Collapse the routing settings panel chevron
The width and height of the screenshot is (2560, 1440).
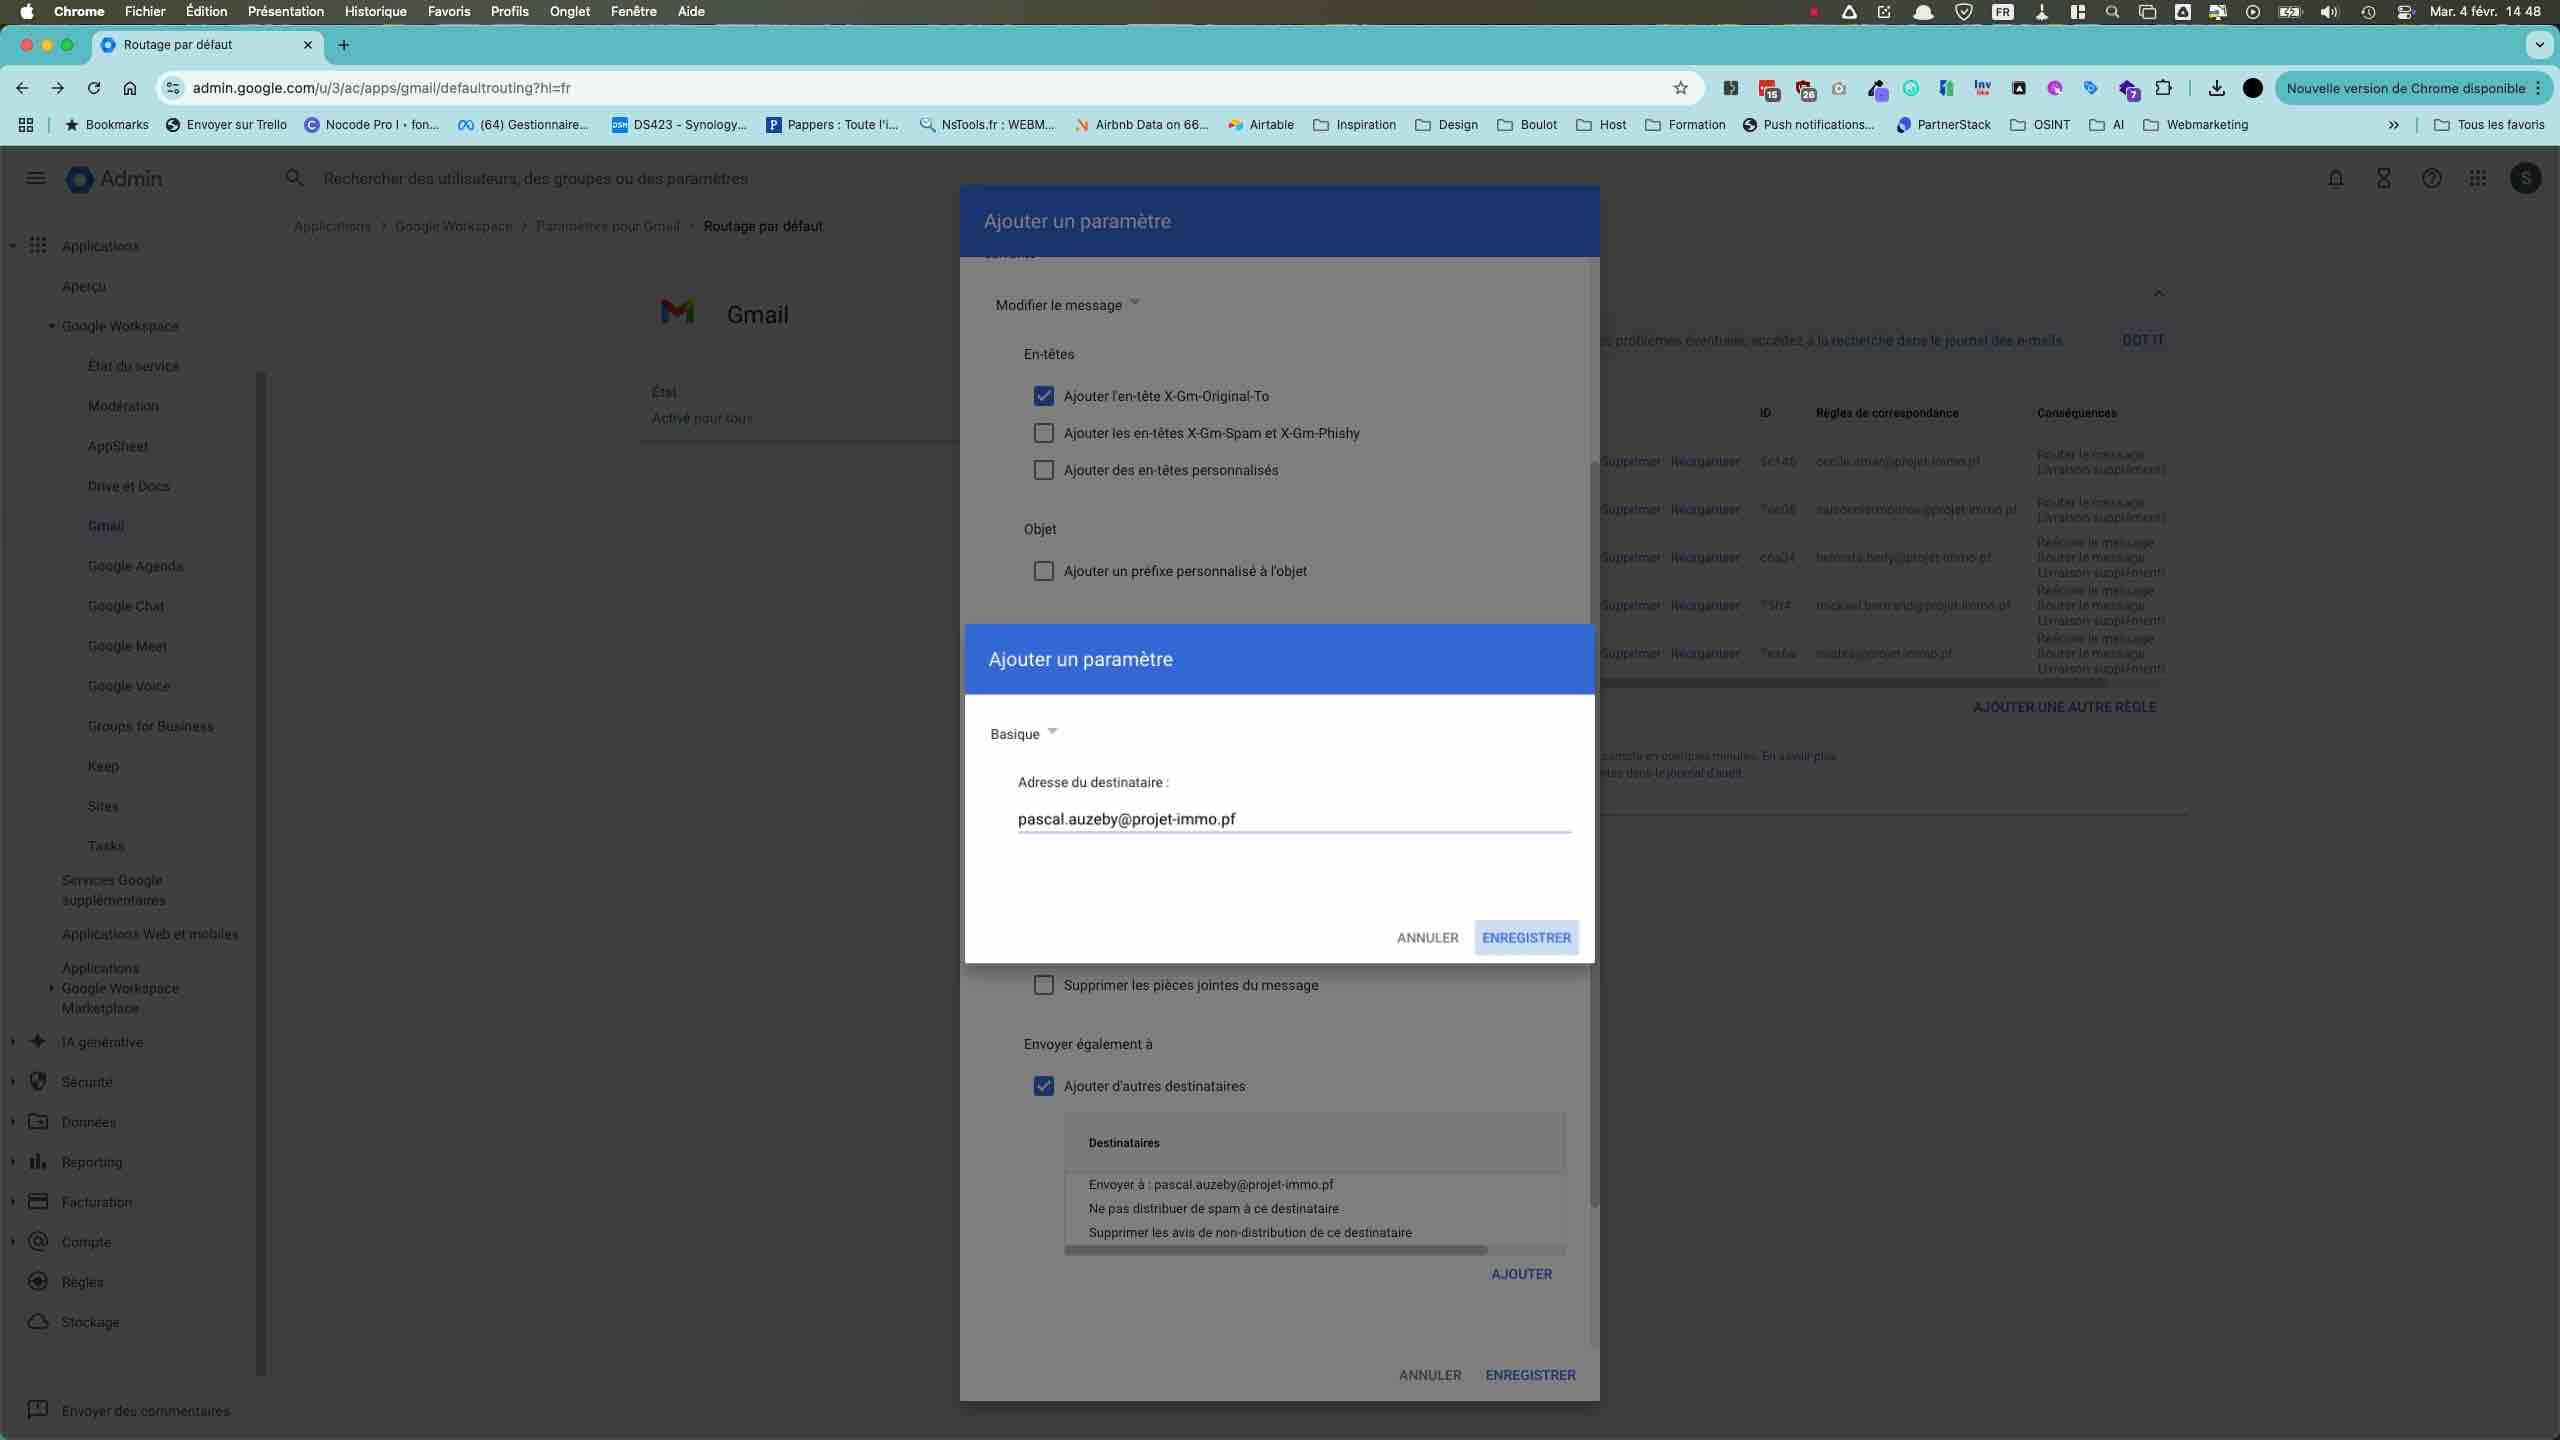coord(2158,293)
